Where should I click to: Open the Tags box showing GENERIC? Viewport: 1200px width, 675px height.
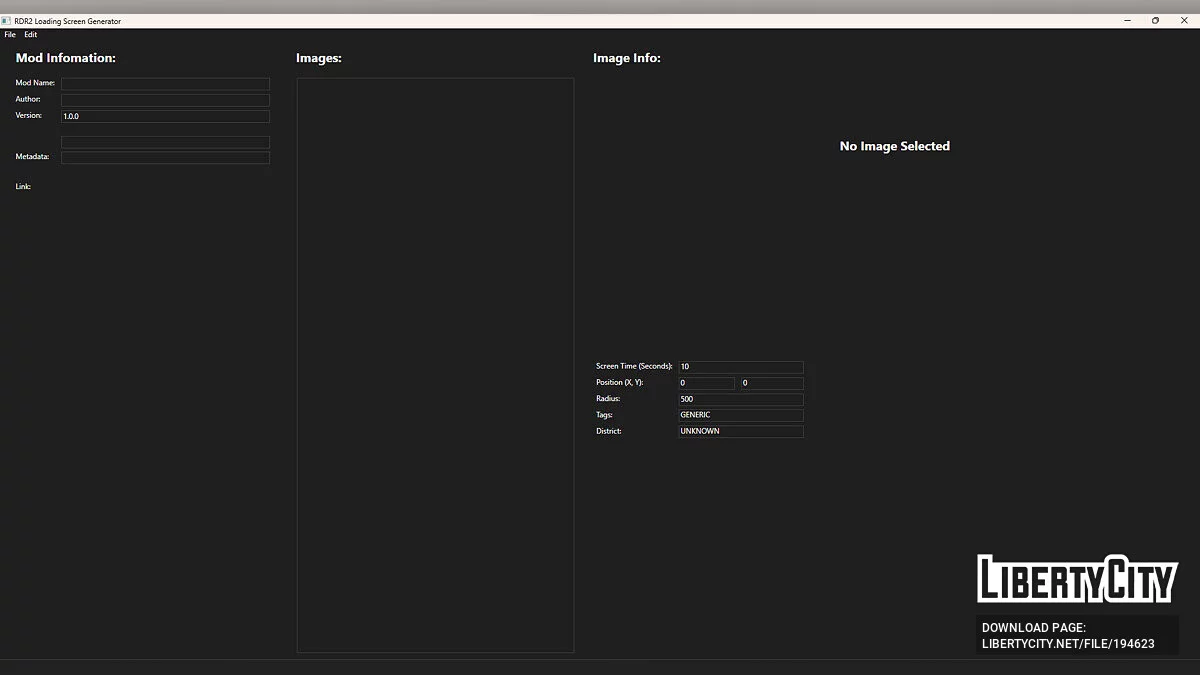click(740, 415)
